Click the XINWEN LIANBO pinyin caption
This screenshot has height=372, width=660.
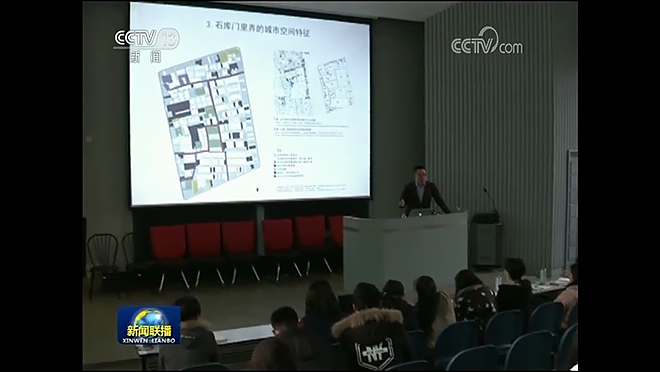point(149,340)
